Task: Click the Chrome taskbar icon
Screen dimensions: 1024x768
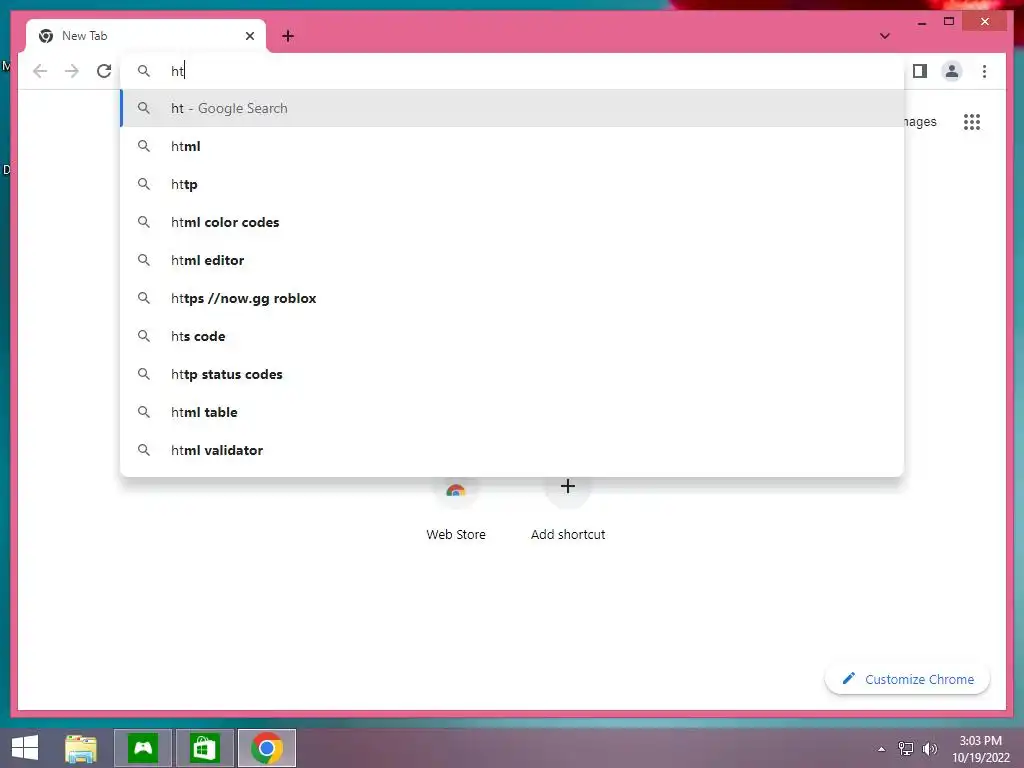Action: [x=266, y=748]
